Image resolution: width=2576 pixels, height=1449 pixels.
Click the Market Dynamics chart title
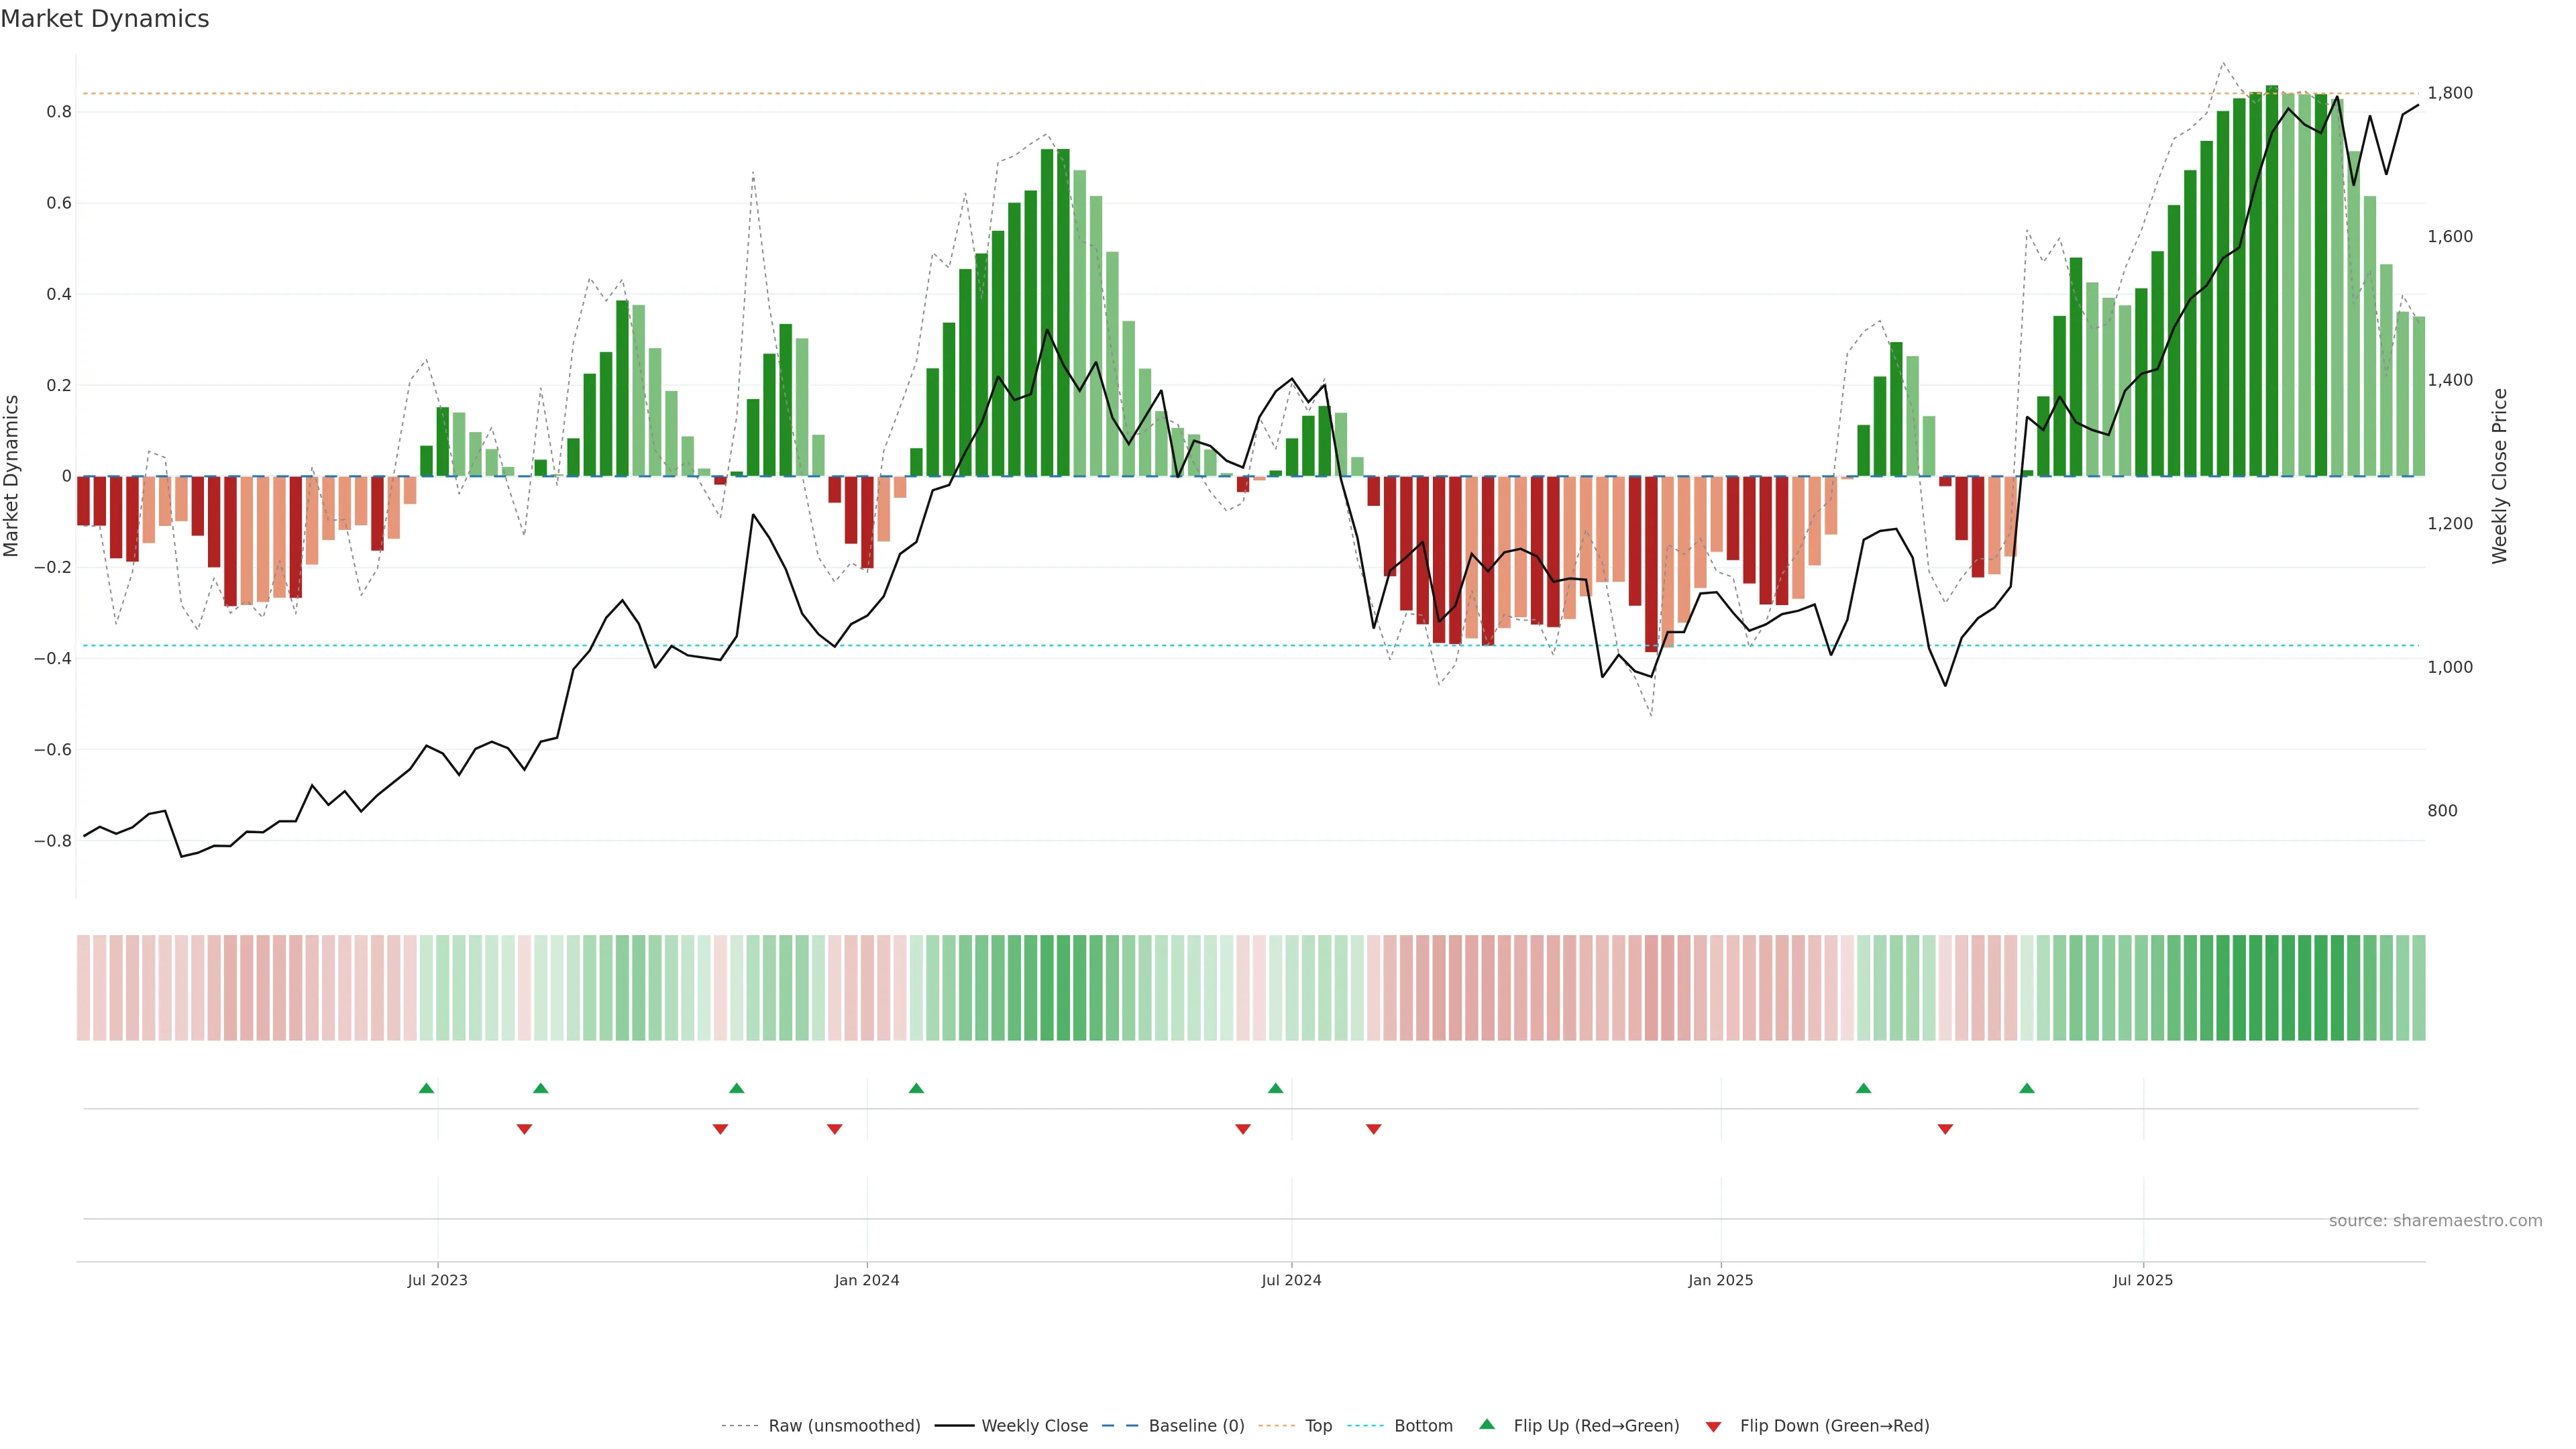coord(105,19)
